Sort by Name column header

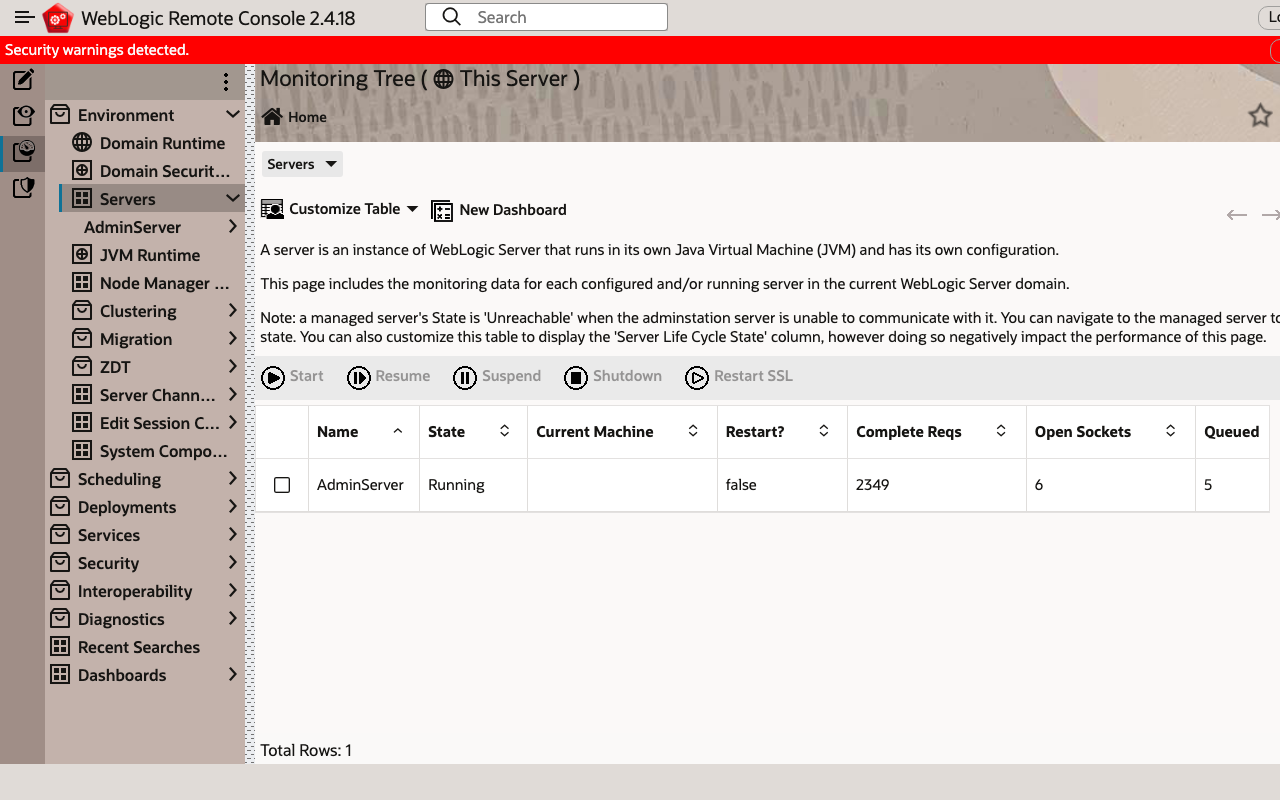pos(363,432)
